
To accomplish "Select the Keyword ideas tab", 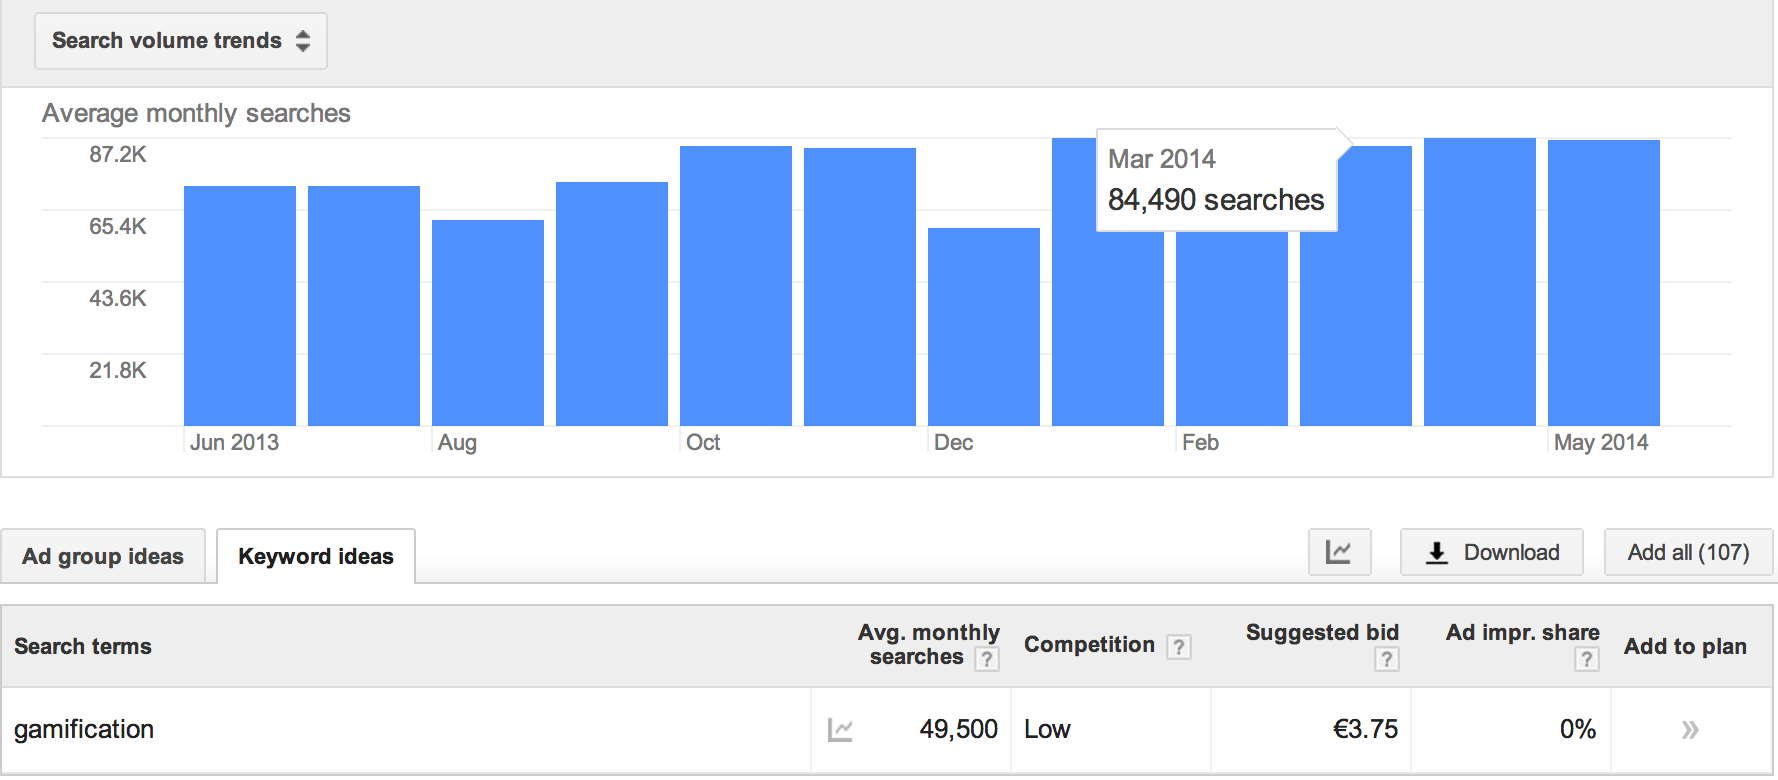I will click(x=316, y=557).
